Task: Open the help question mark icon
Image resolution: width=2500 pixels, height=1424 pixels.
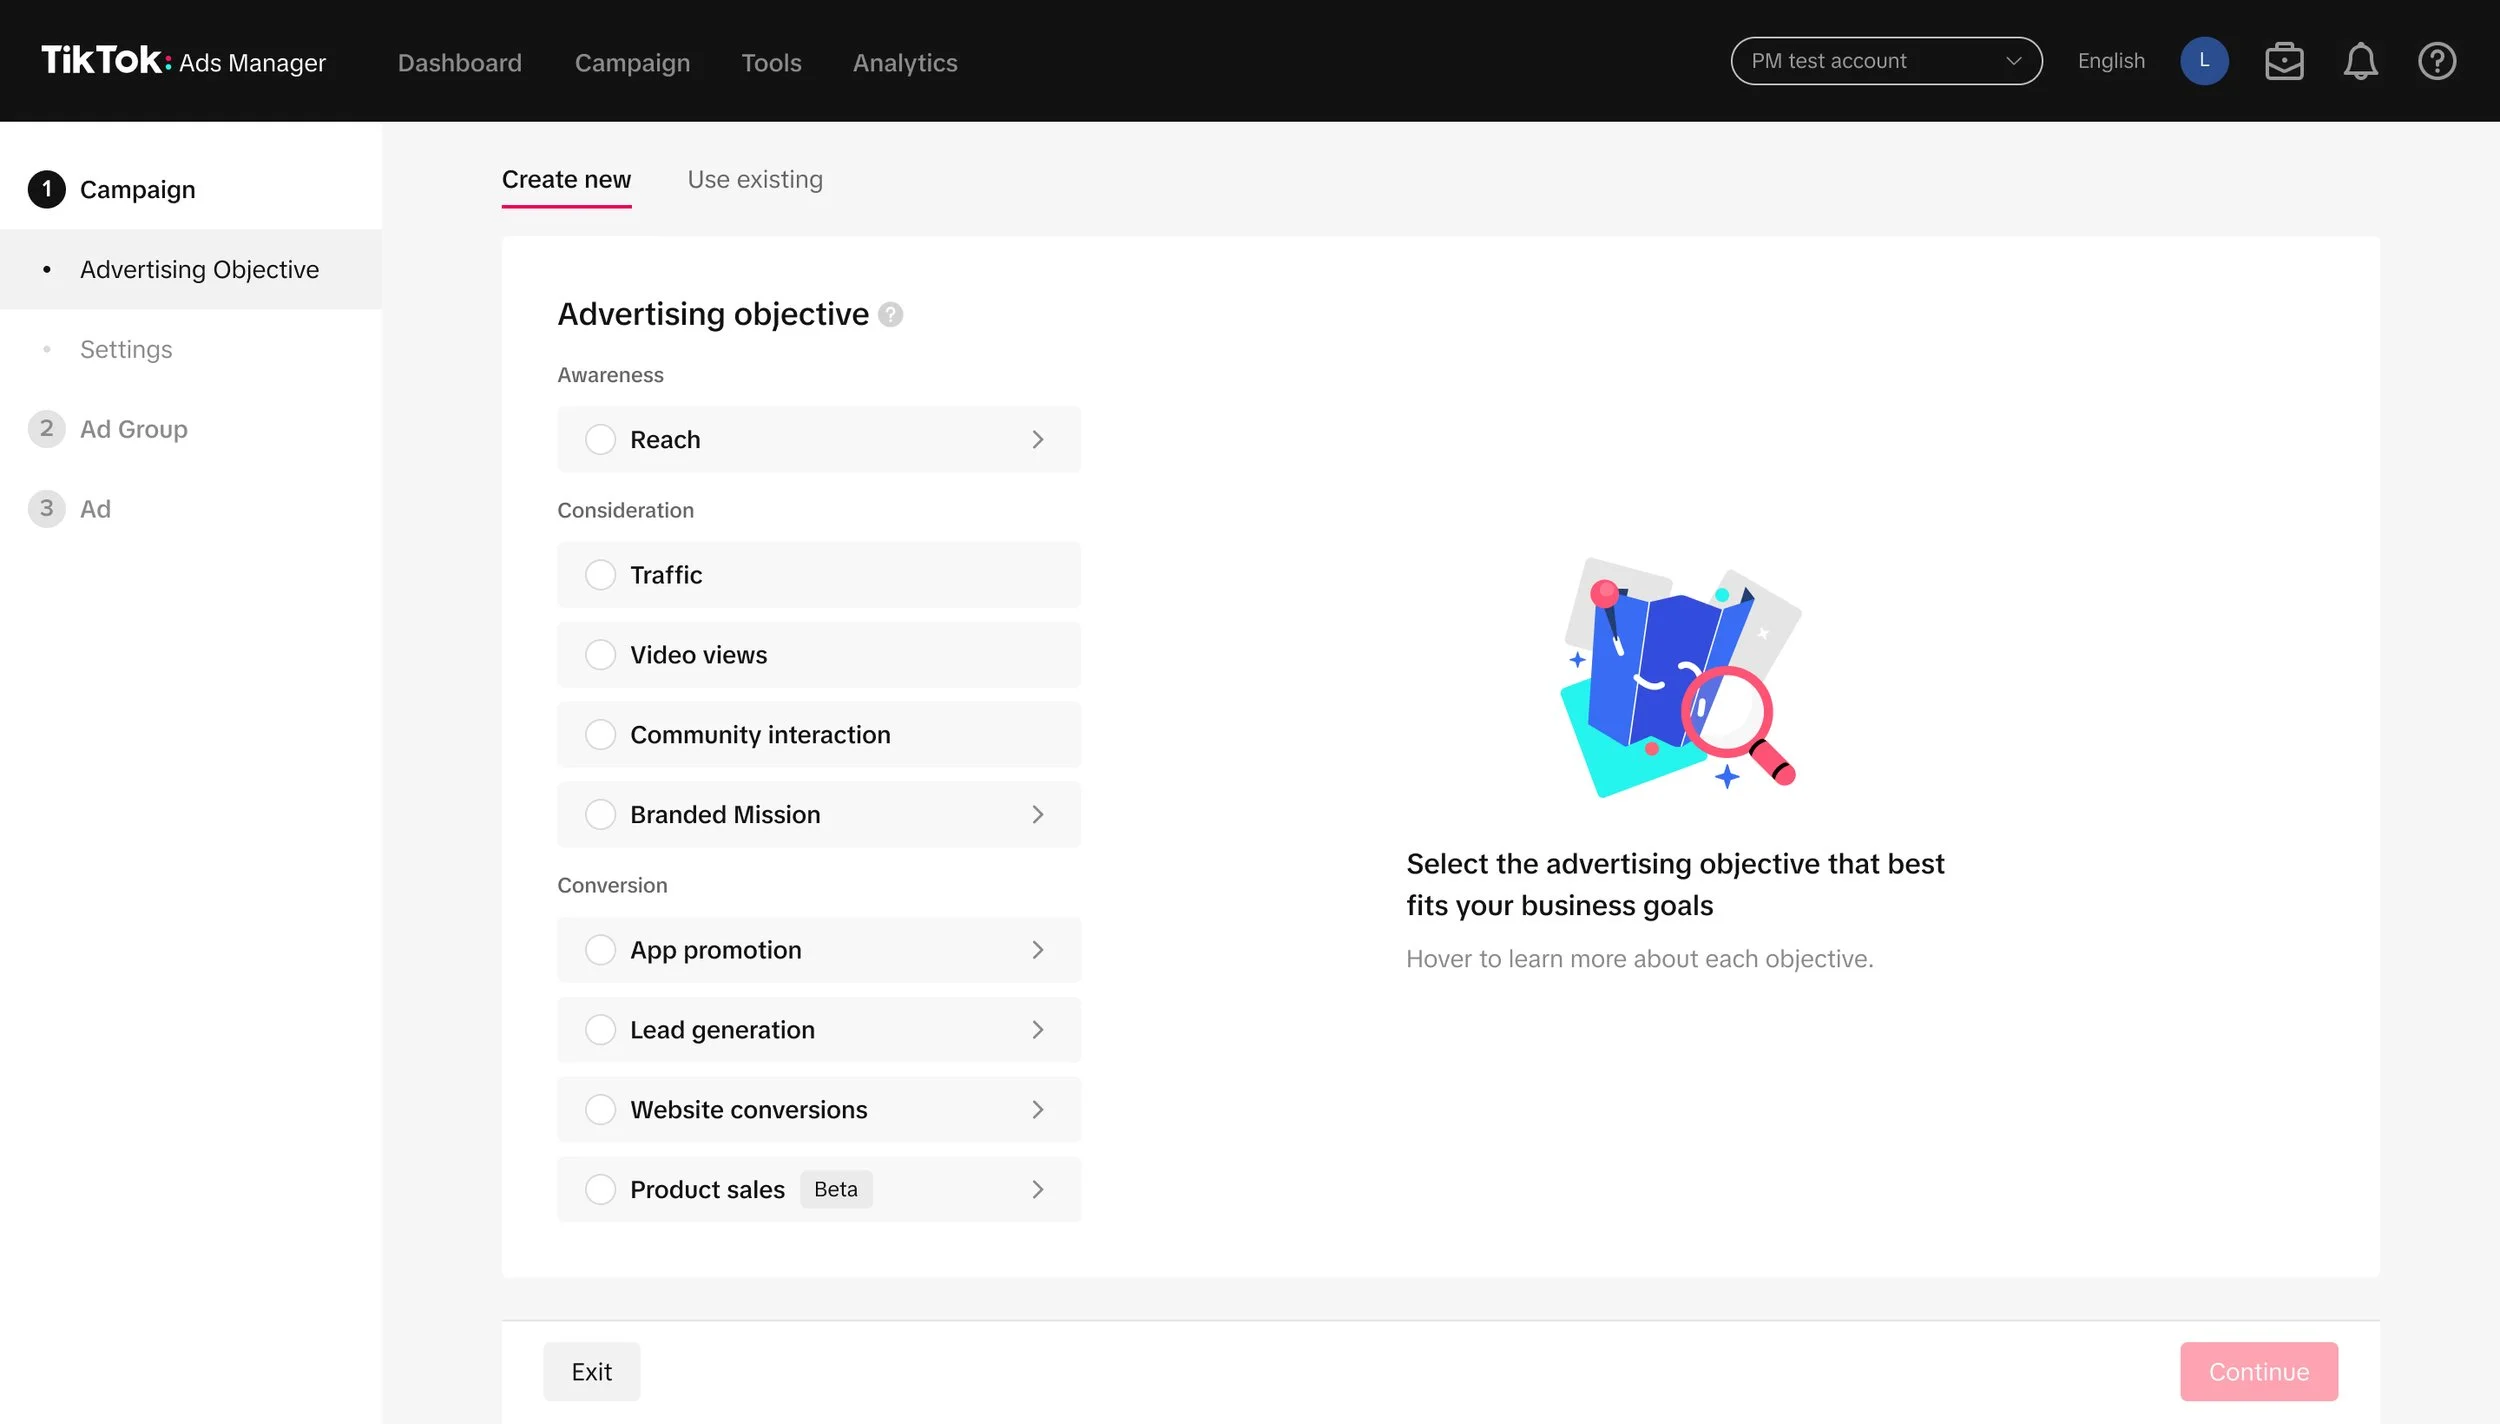Action: [2436, 61]
